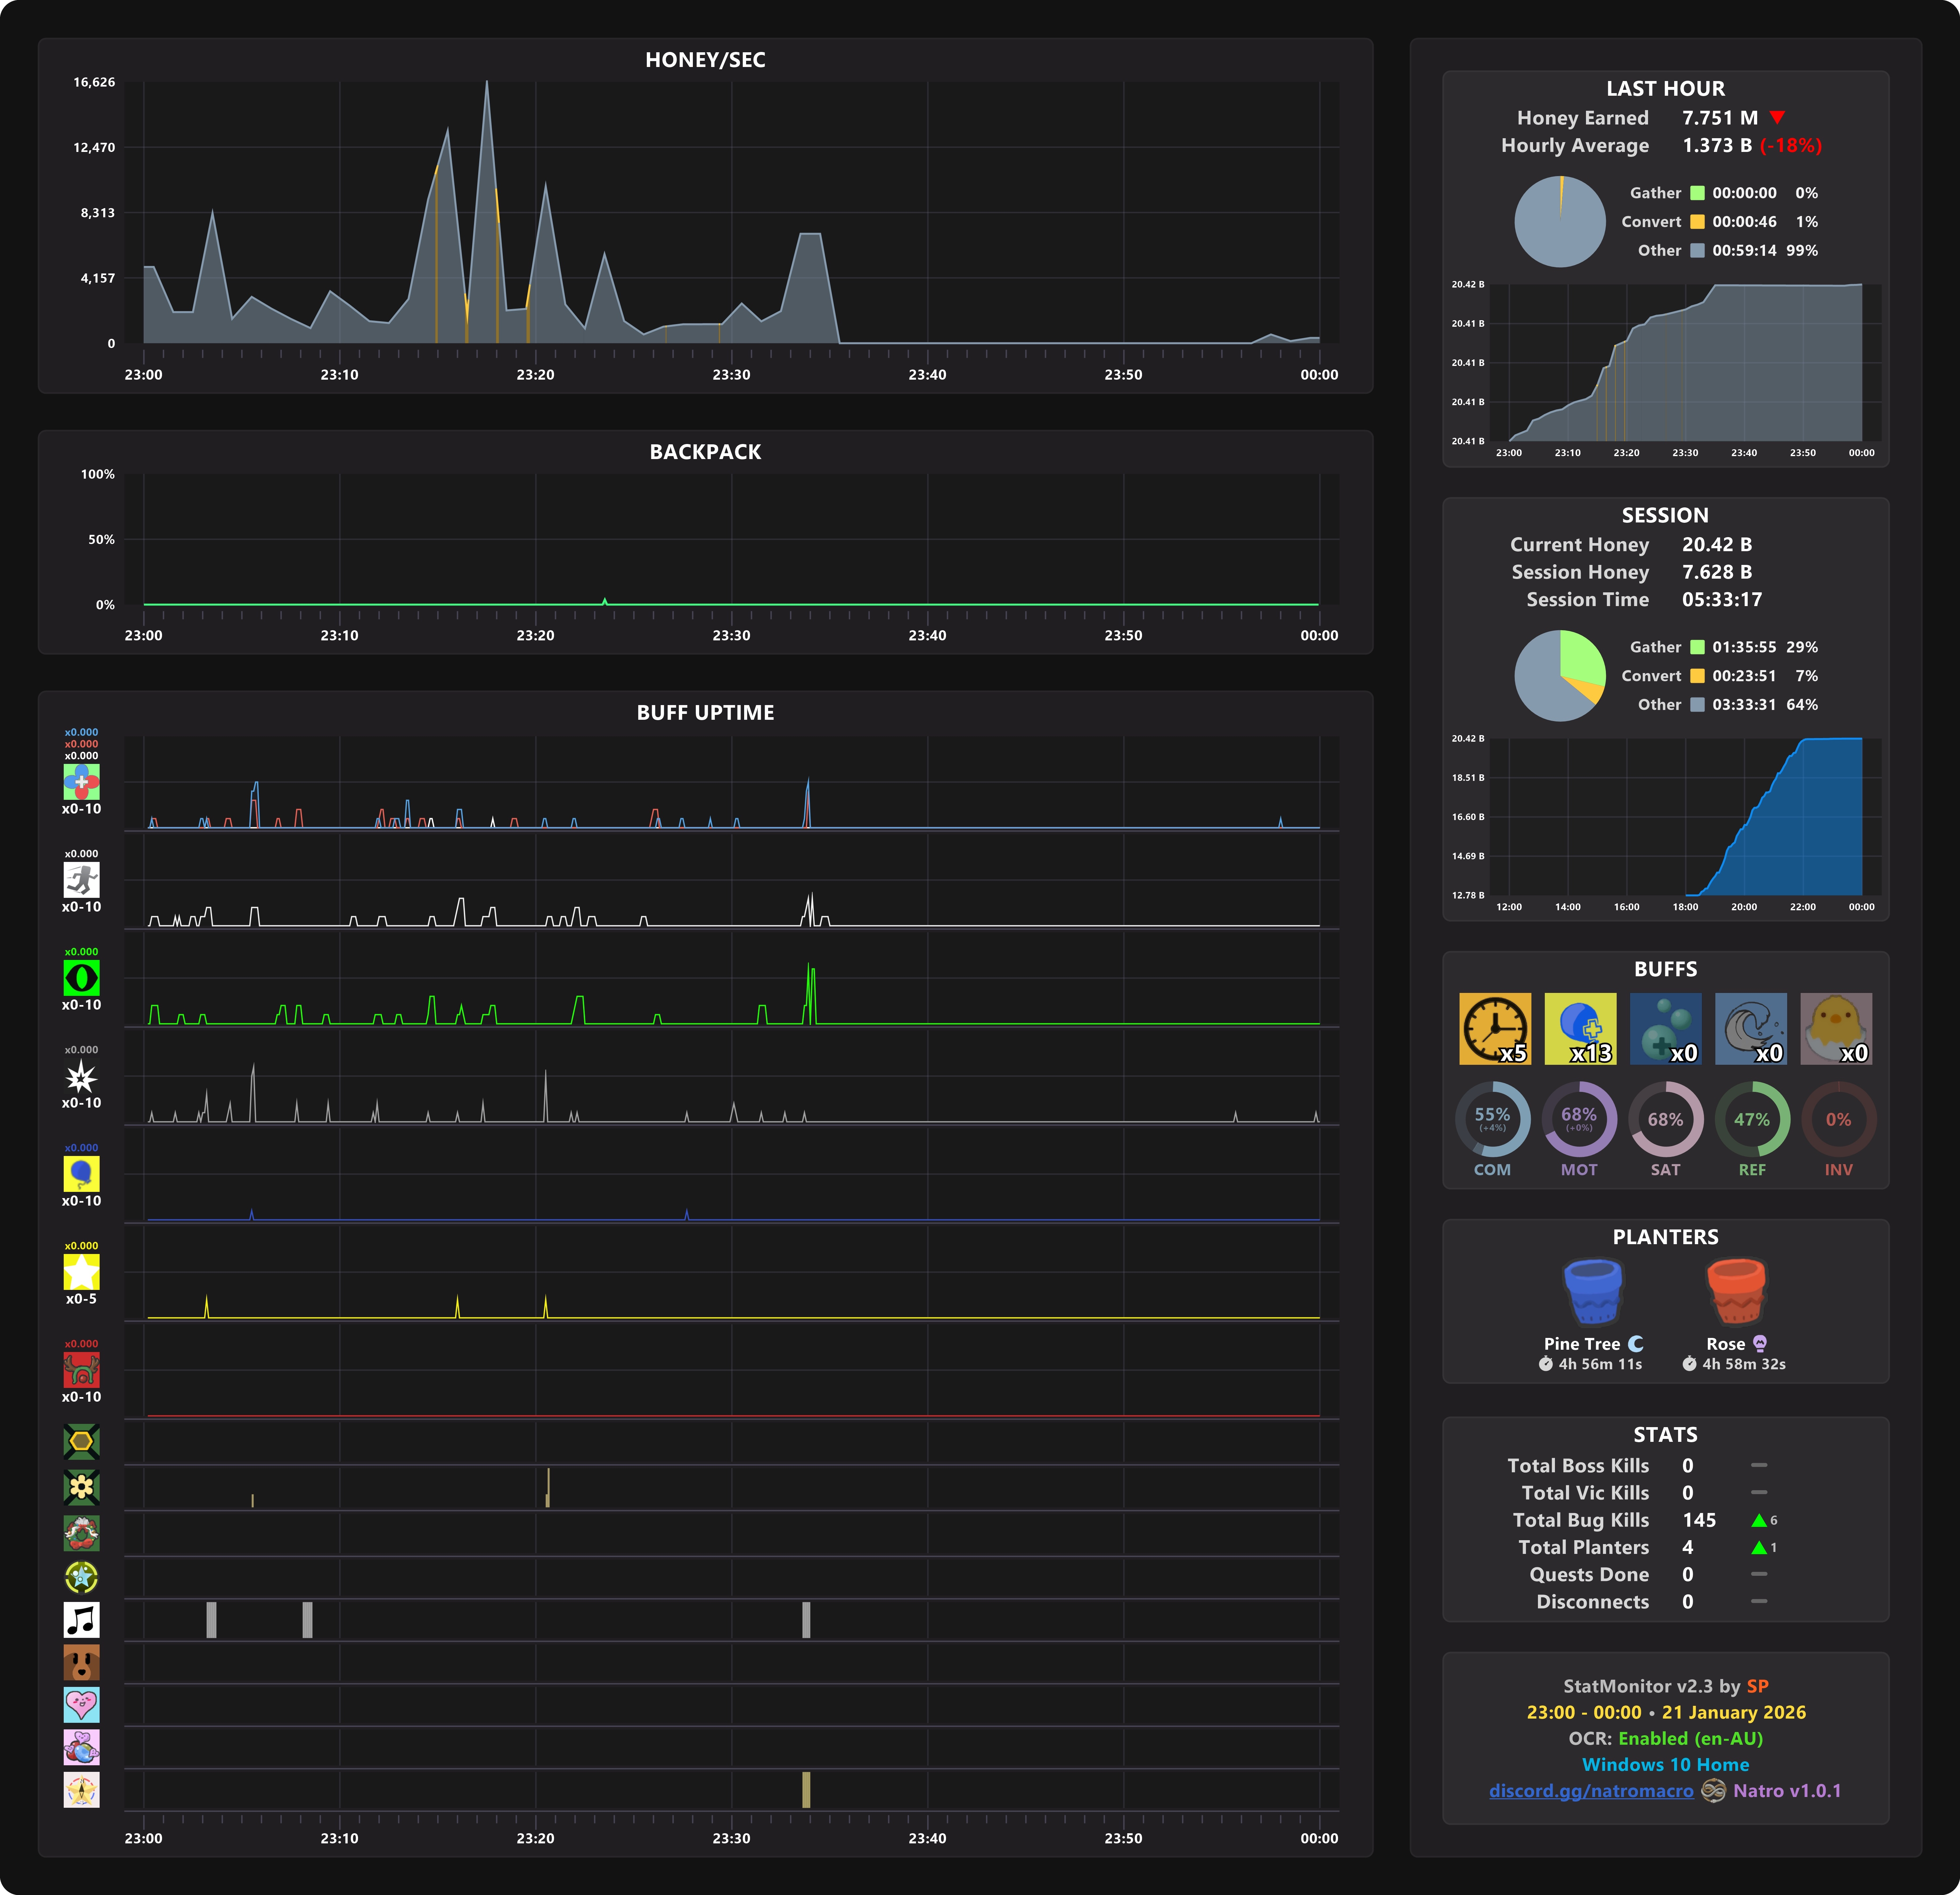This screenshot has width=1960, height=1895.
Task: Click the green Gather swatch under Session
Action: 1697,647
